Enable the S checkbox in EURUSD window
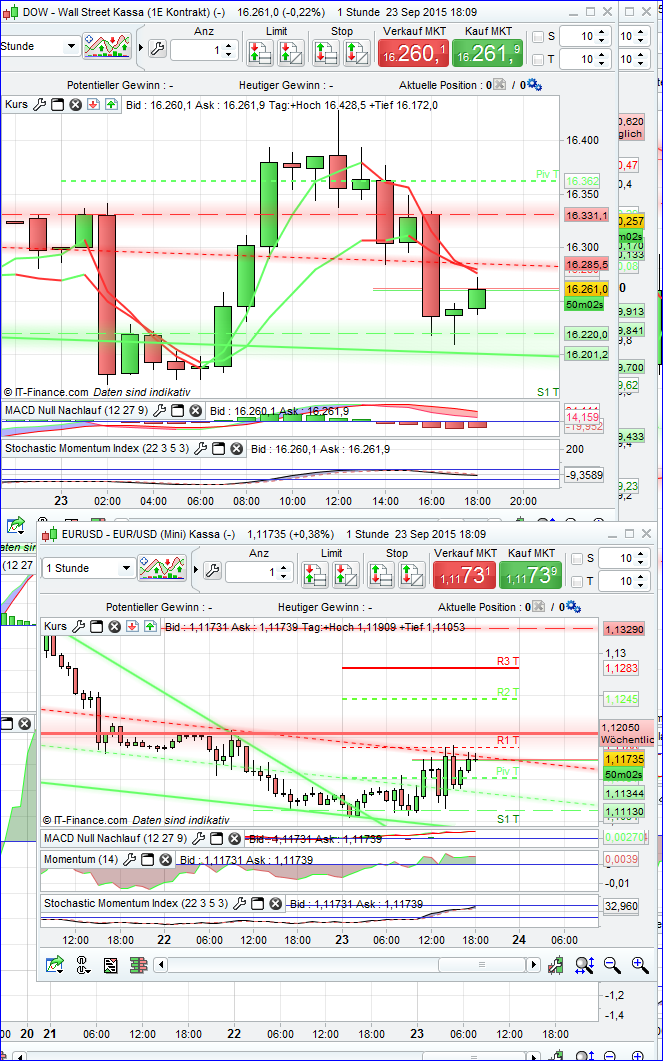 pyautogui.click(x=577, y=558)
